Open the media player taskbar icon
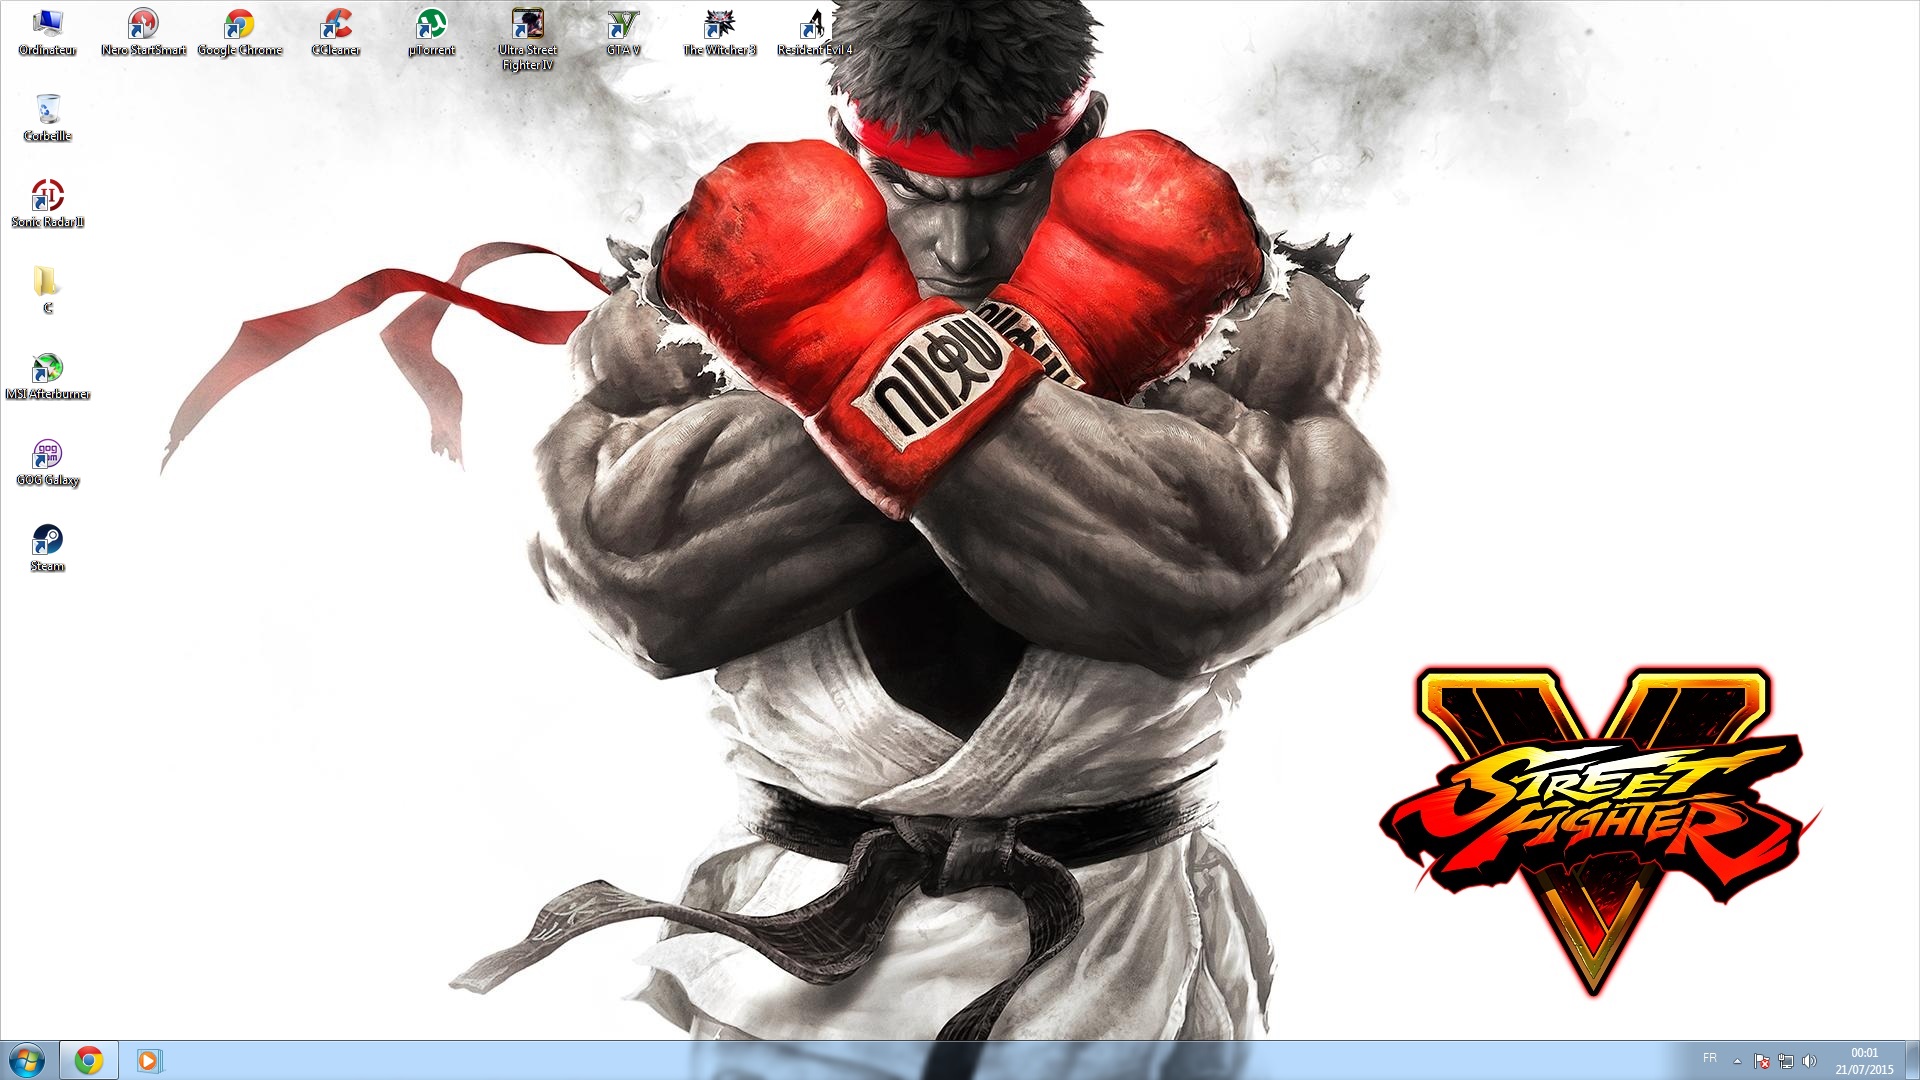 148,1060
